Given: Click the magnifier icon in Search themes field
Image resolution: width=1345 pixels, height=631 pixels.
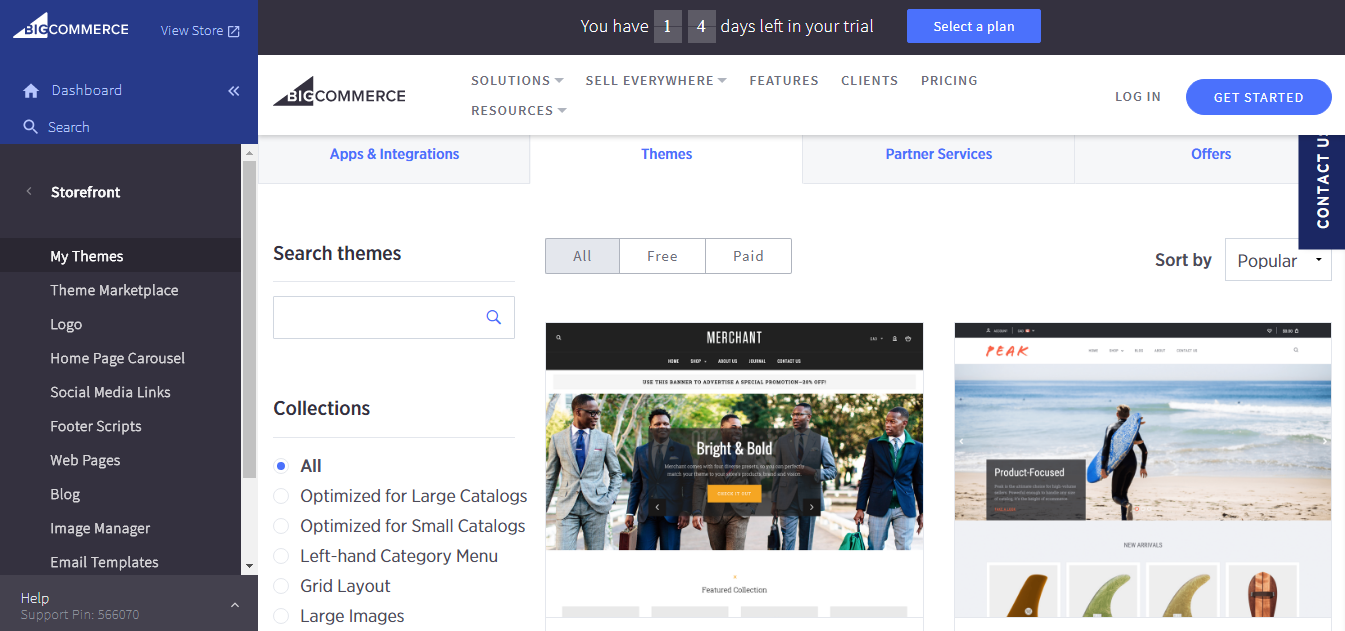Looking at the screenshot, I should pos(493,316).
